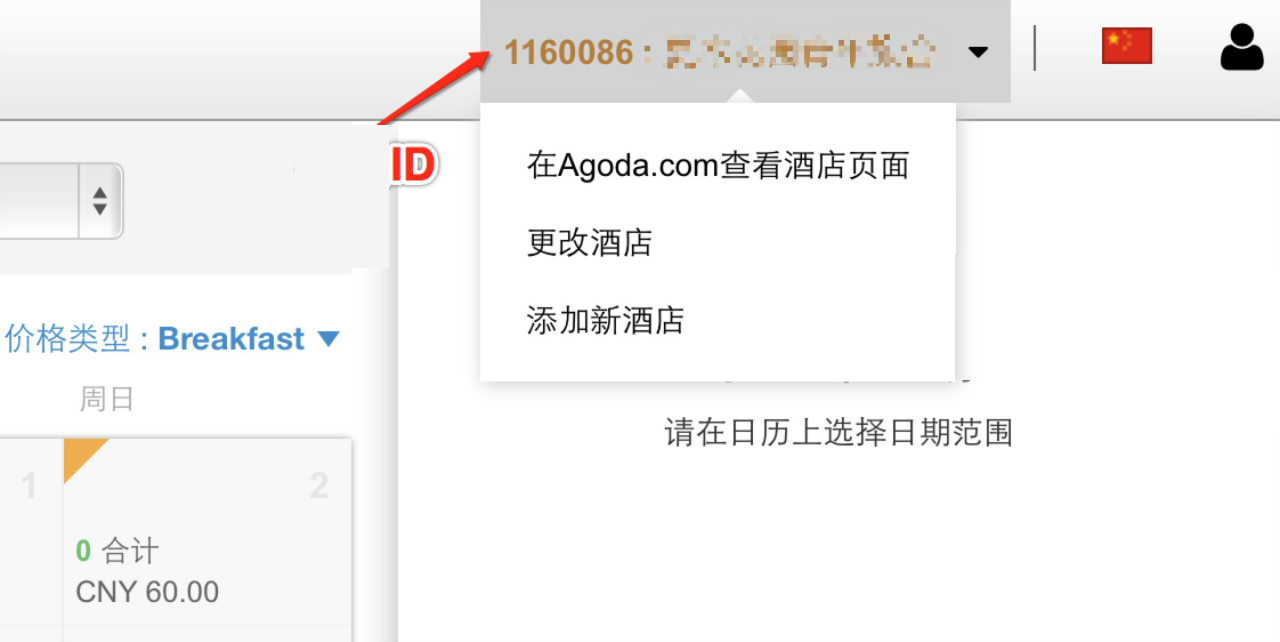Click the green 0 合计 count
The width and height of the screenshot is (1280, 642).
click(x=117, y=551)
